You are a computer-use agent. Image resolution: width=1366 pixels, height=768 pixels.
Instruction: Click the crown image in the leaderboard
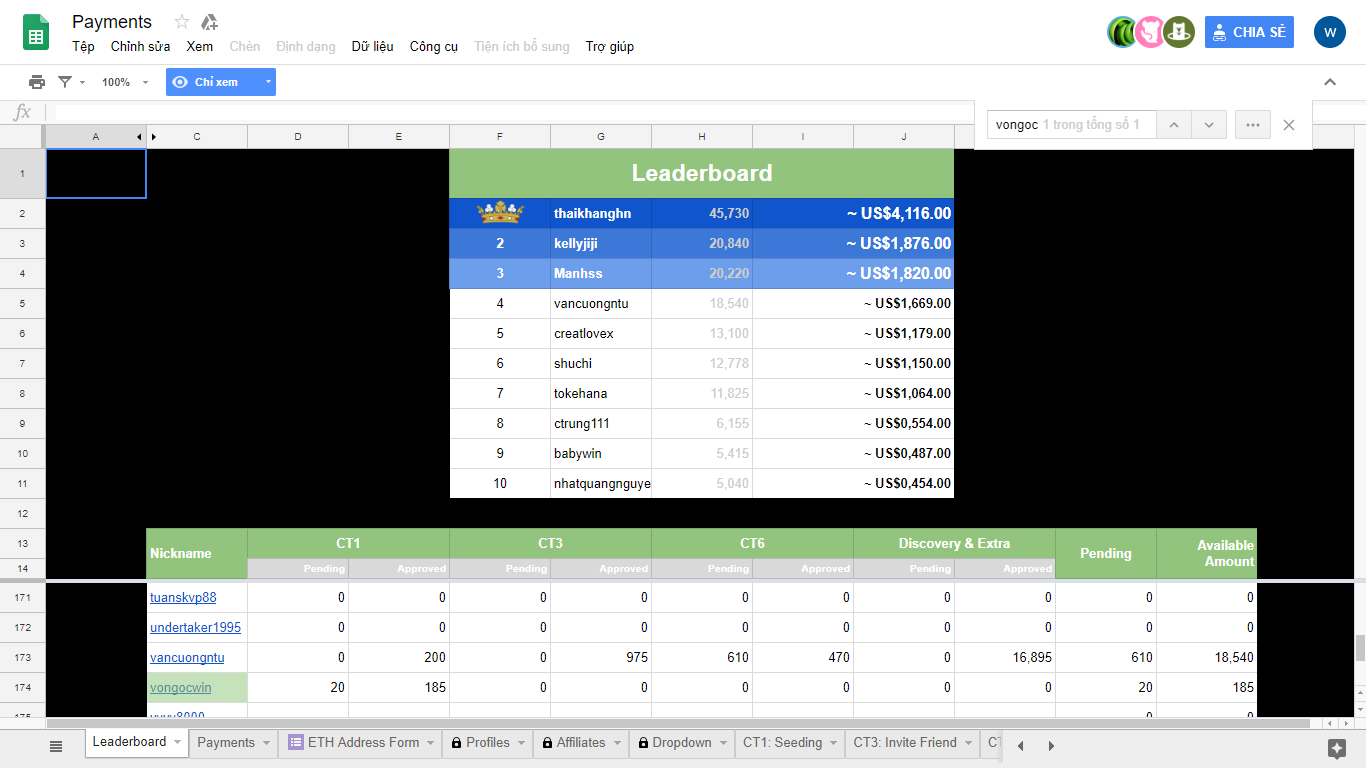pyautogui.click(x=500, y=213)
